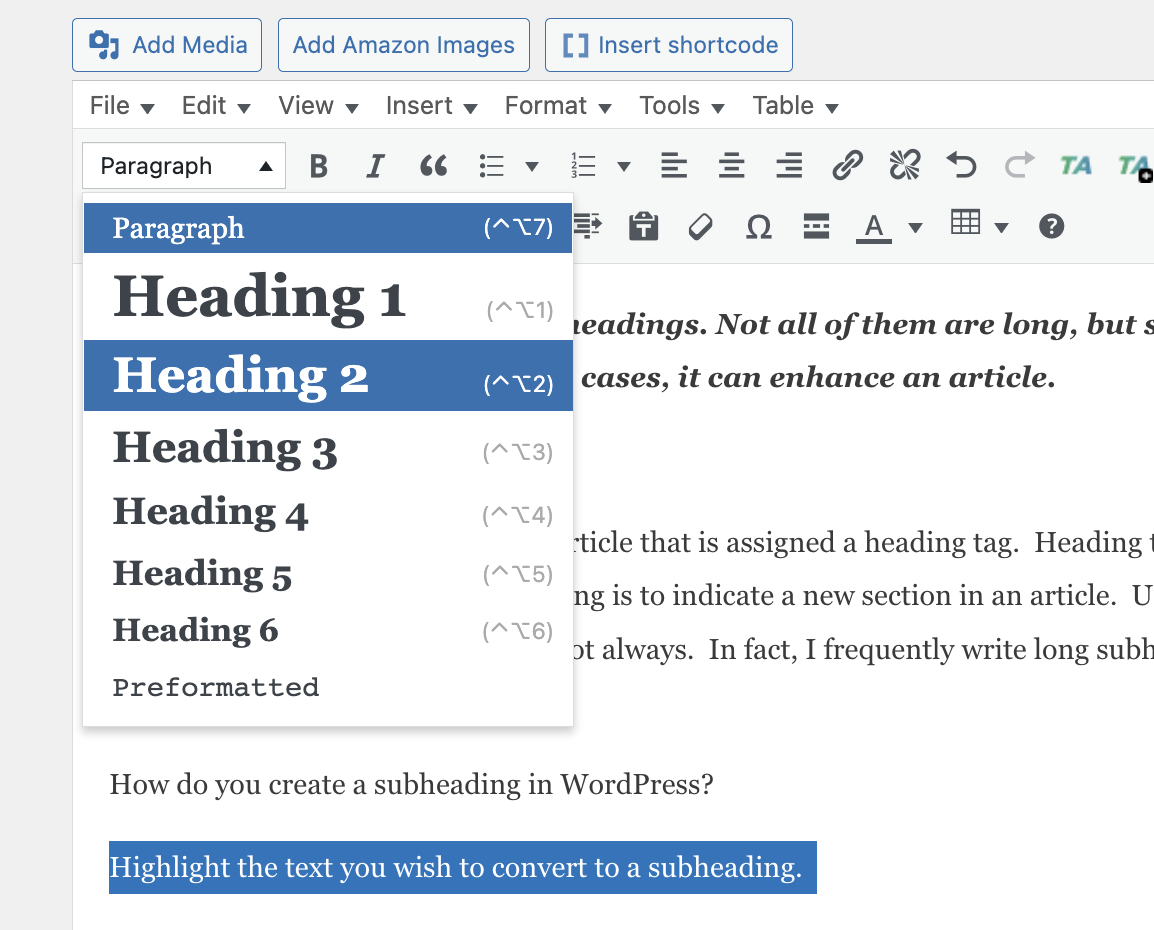Open the text color picker arrow
Screen dimensions: 1154x930
(916, 227)
